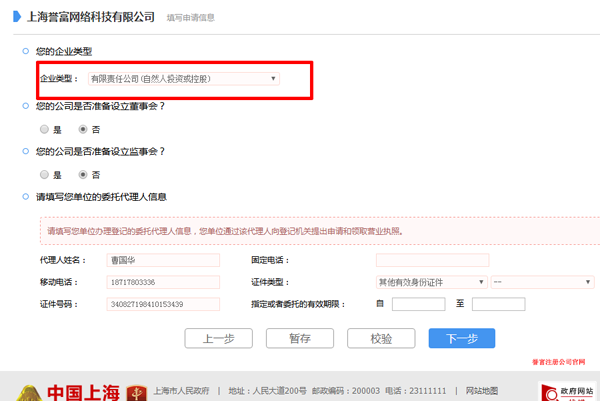Select 否 for setting up 董事会

click(x=84, y=129)
